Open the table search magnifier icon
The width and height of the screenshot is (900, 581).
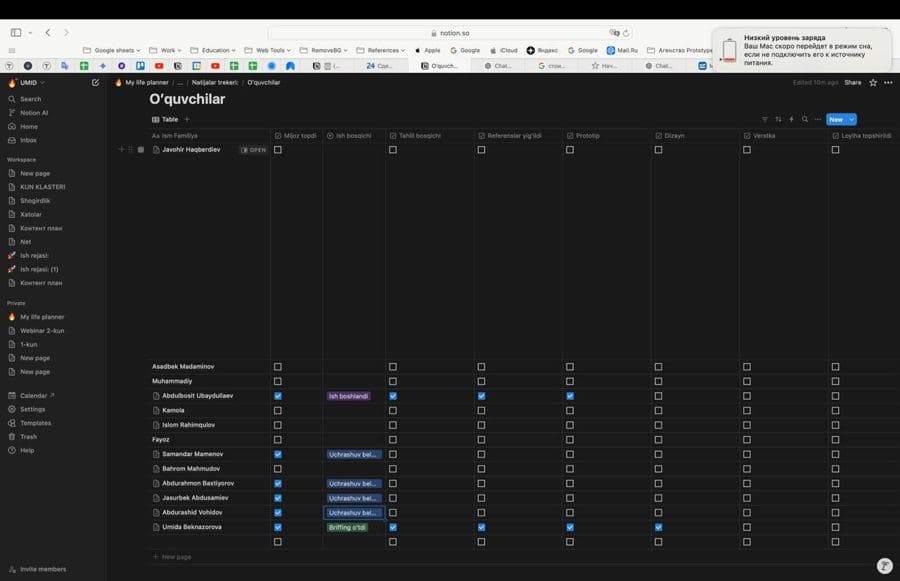[x=805, y=119]
